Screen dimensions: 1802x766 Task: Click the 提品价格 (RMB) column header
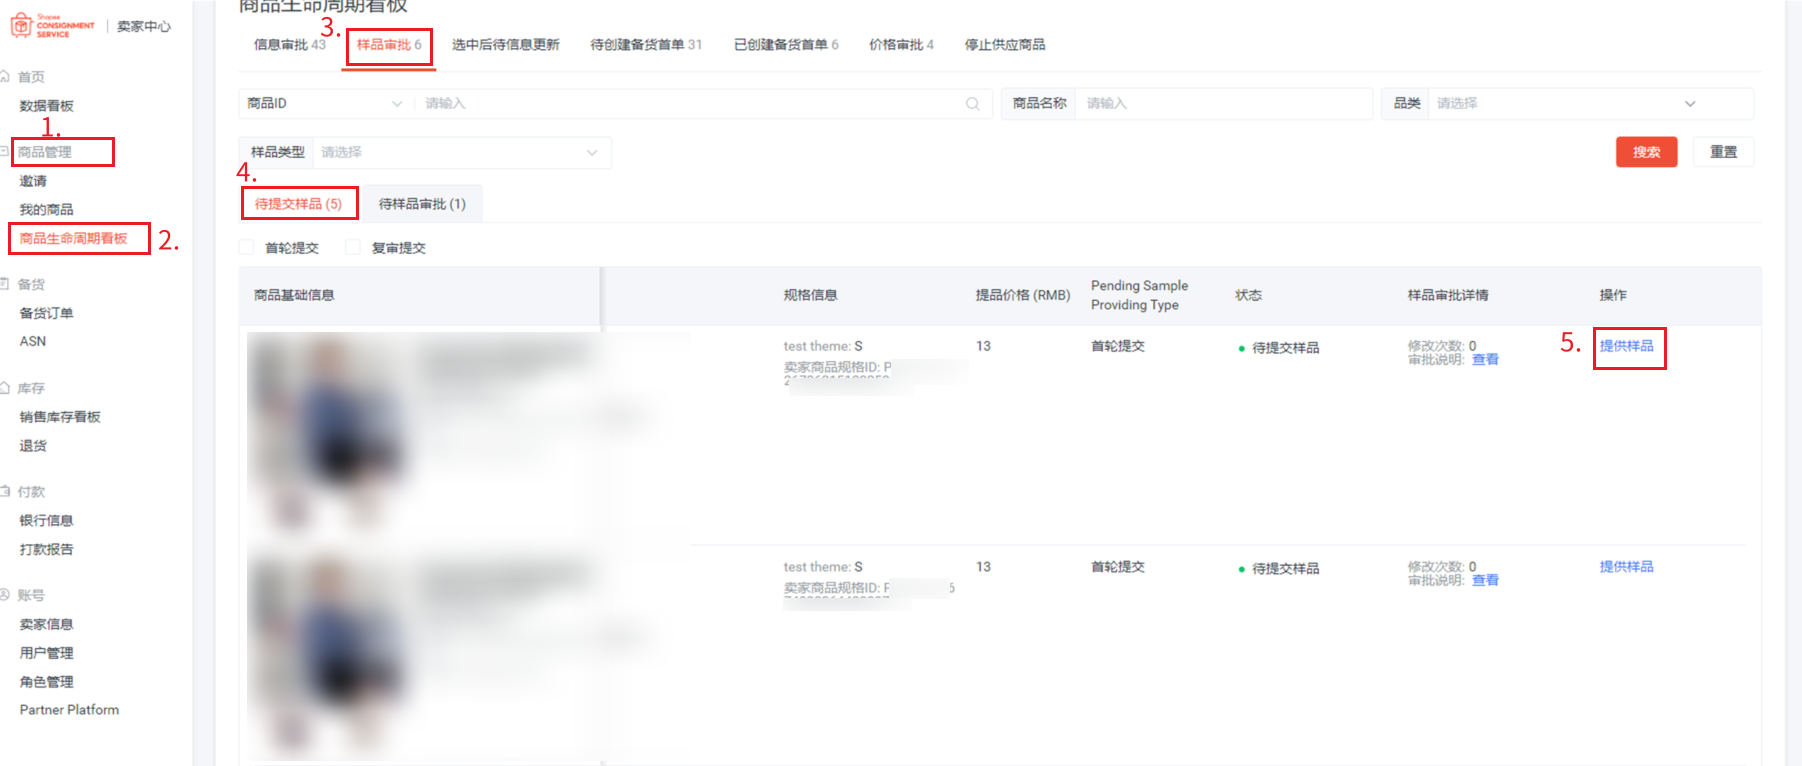pos(1023,295)
